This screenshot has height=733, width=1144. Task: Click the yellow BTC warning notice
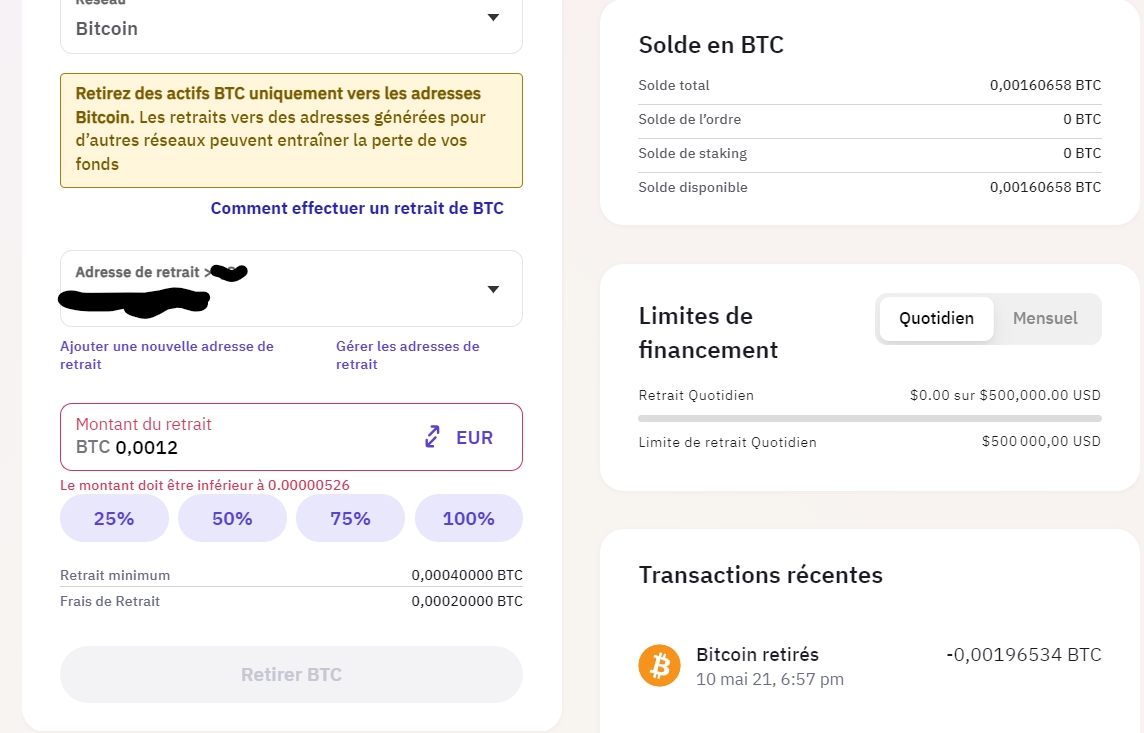291,130
